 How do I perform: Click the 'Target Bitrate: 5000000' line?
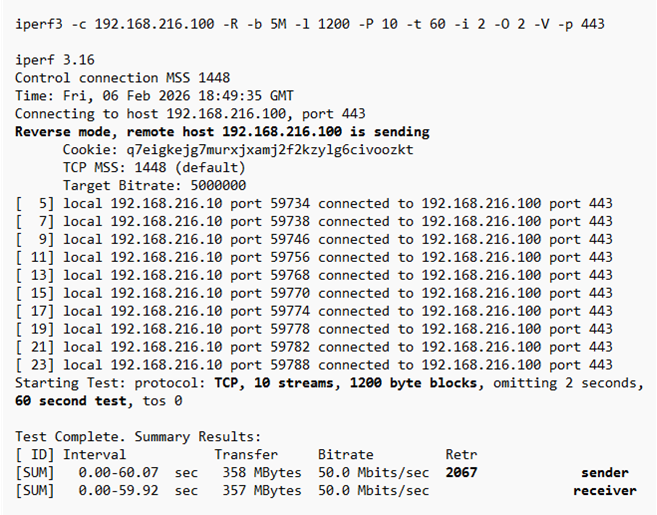point(154,185)
